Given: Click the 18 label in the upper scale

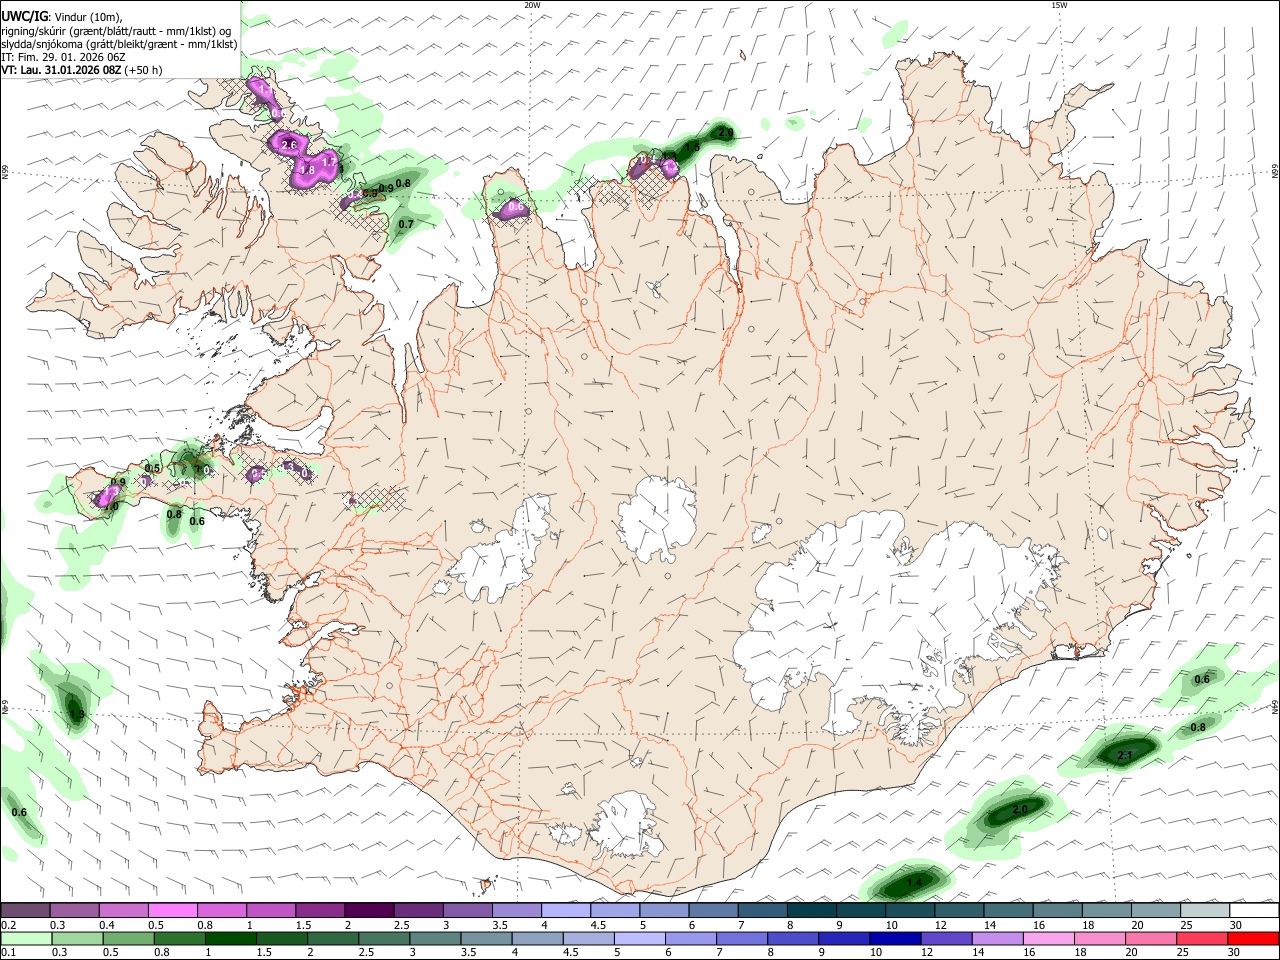Looking at the screenshot, I should (x=1090, y=925).
